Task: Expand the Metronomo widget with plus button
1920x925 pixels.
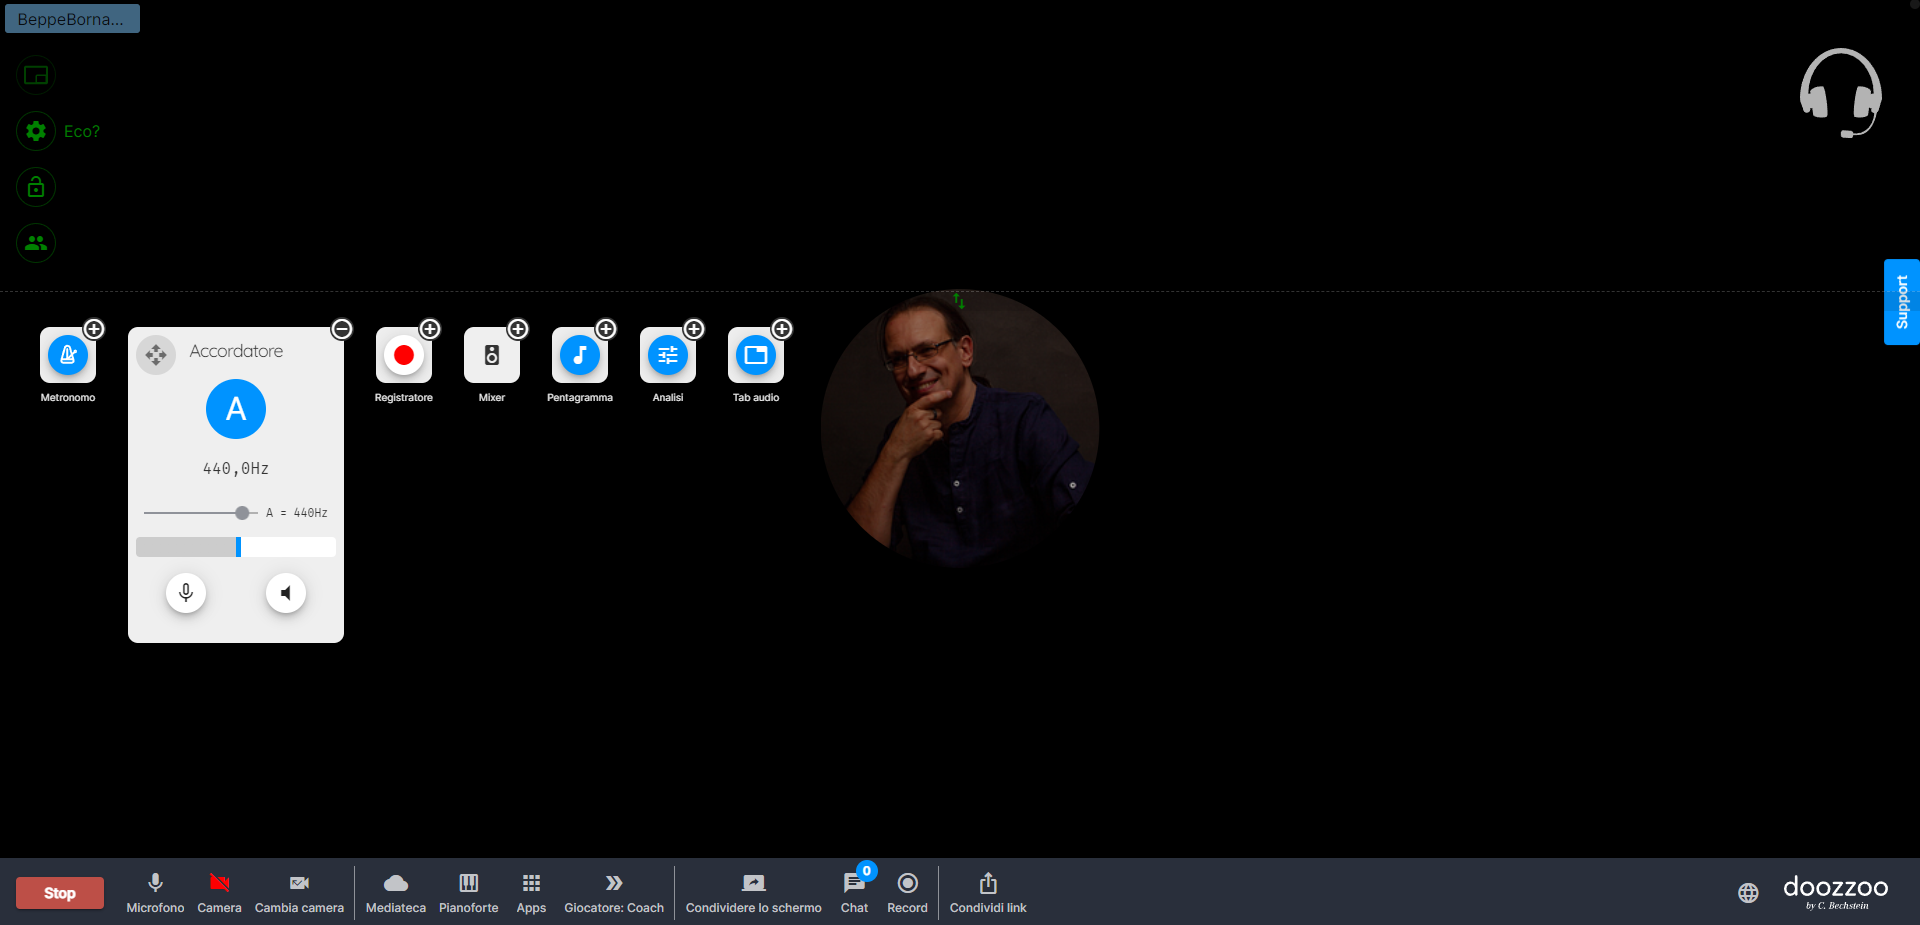Action: (x=94, y=329)
